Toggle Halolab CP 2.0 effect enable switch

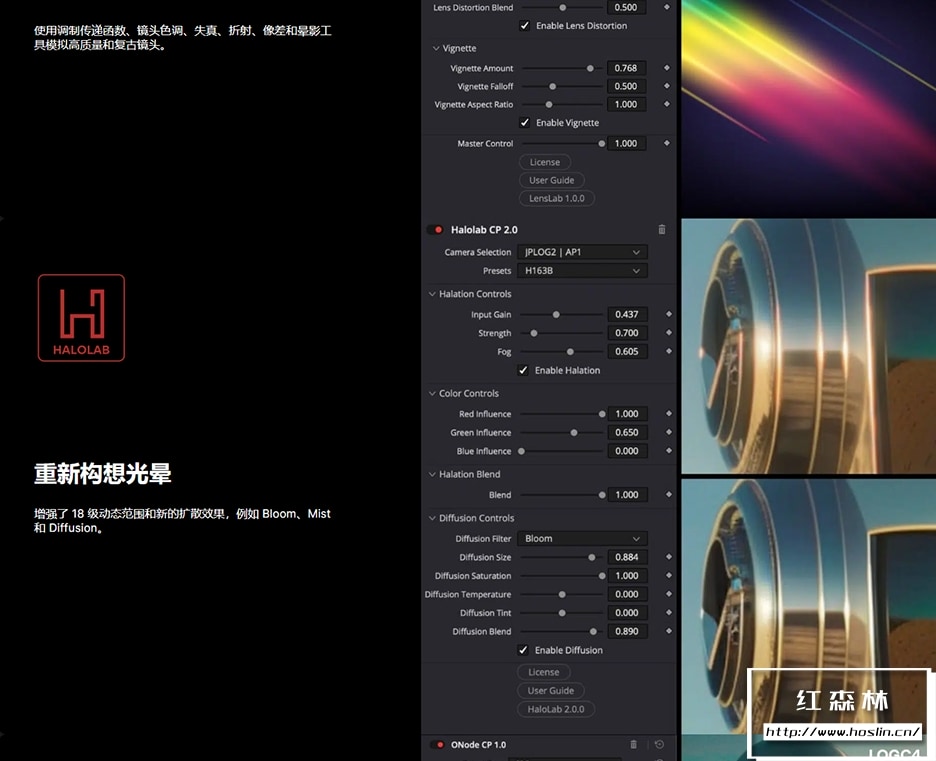click(436, 230)
